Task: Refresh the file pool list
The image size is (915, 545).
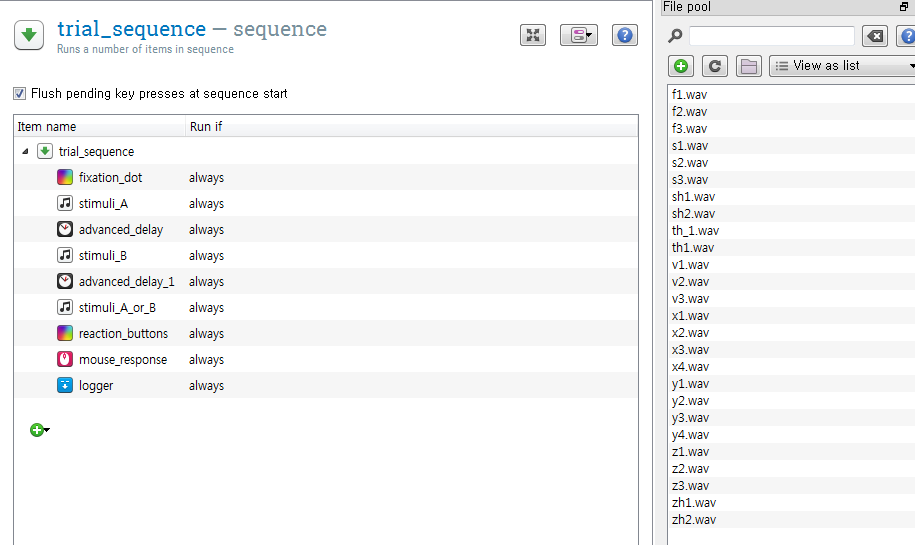Action: 715,66
